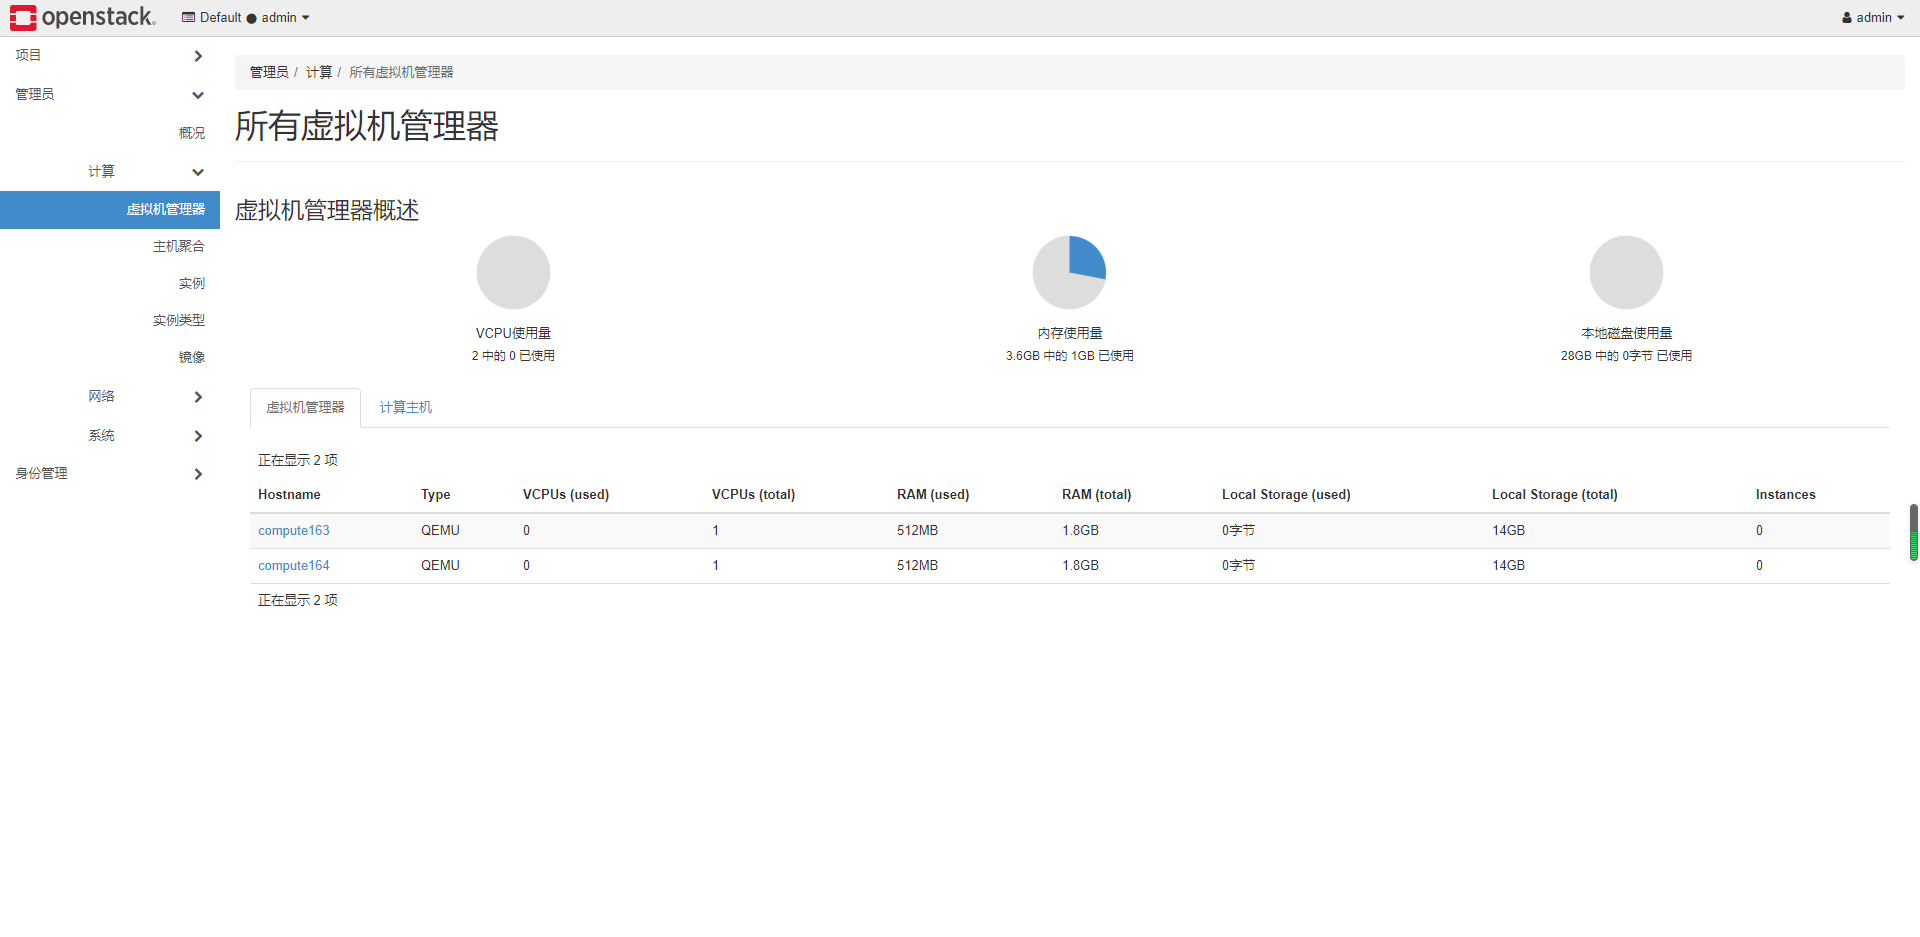The image size is (1920, 937).
Task: Click the domain icon beside Default
Action: pos(187,17)
